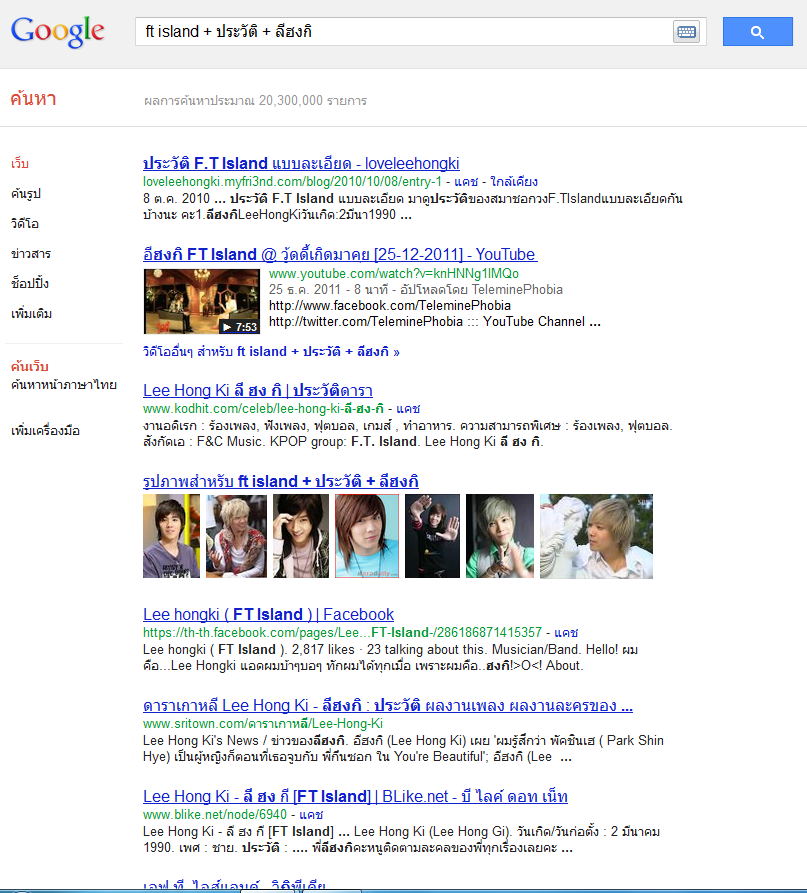Click www.sritown.com URL text
Image resolution: width=807 pixels, height=893 pixels.
(x=263, y=723)
